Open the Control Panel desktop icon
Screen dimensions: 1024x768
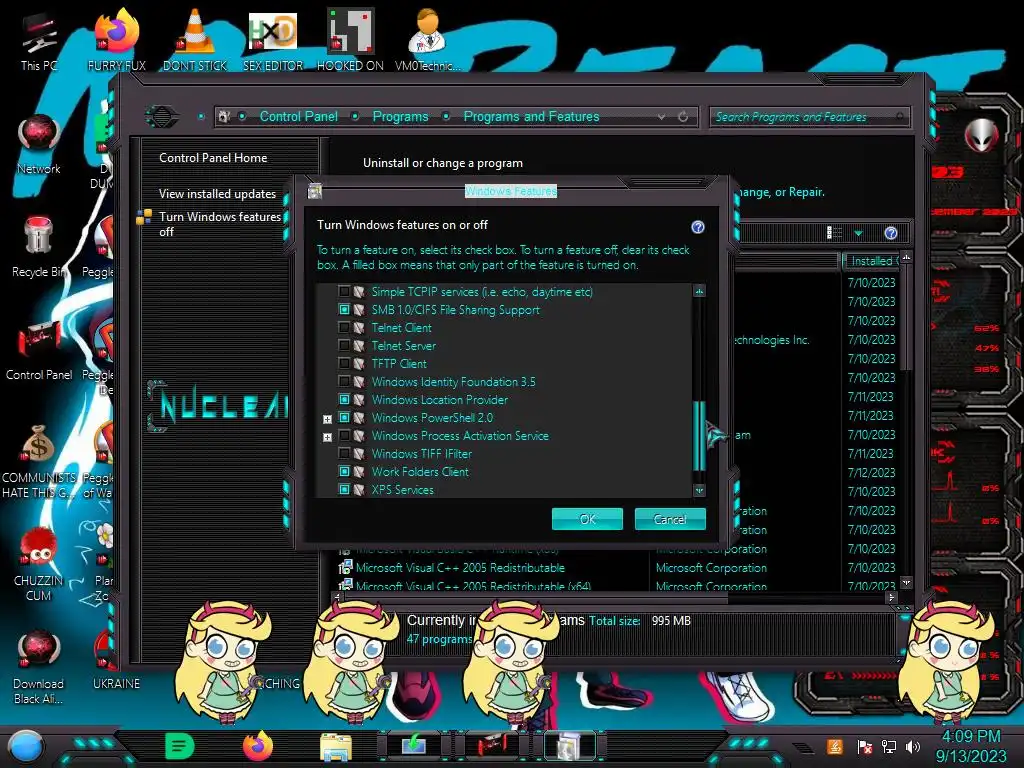[x=39, y=350]
